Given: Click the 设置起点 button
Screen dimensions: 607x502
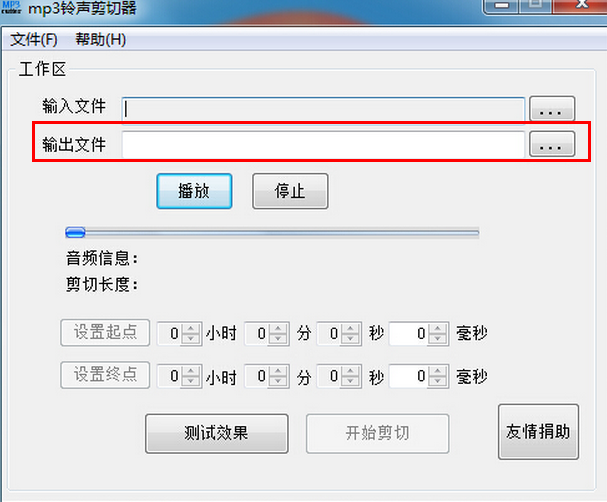Looking at the screenshot, I should click(x=105, y=332).
